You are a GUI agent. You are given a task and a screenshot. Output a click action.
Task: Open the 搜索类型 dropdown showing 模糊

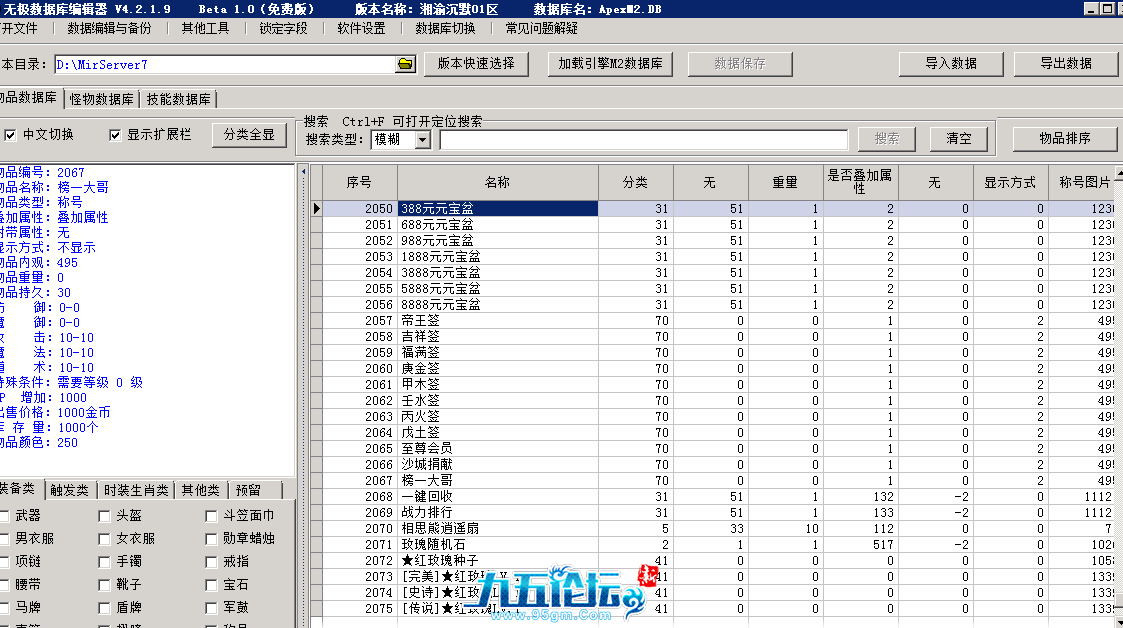click(x=422, y=140)
